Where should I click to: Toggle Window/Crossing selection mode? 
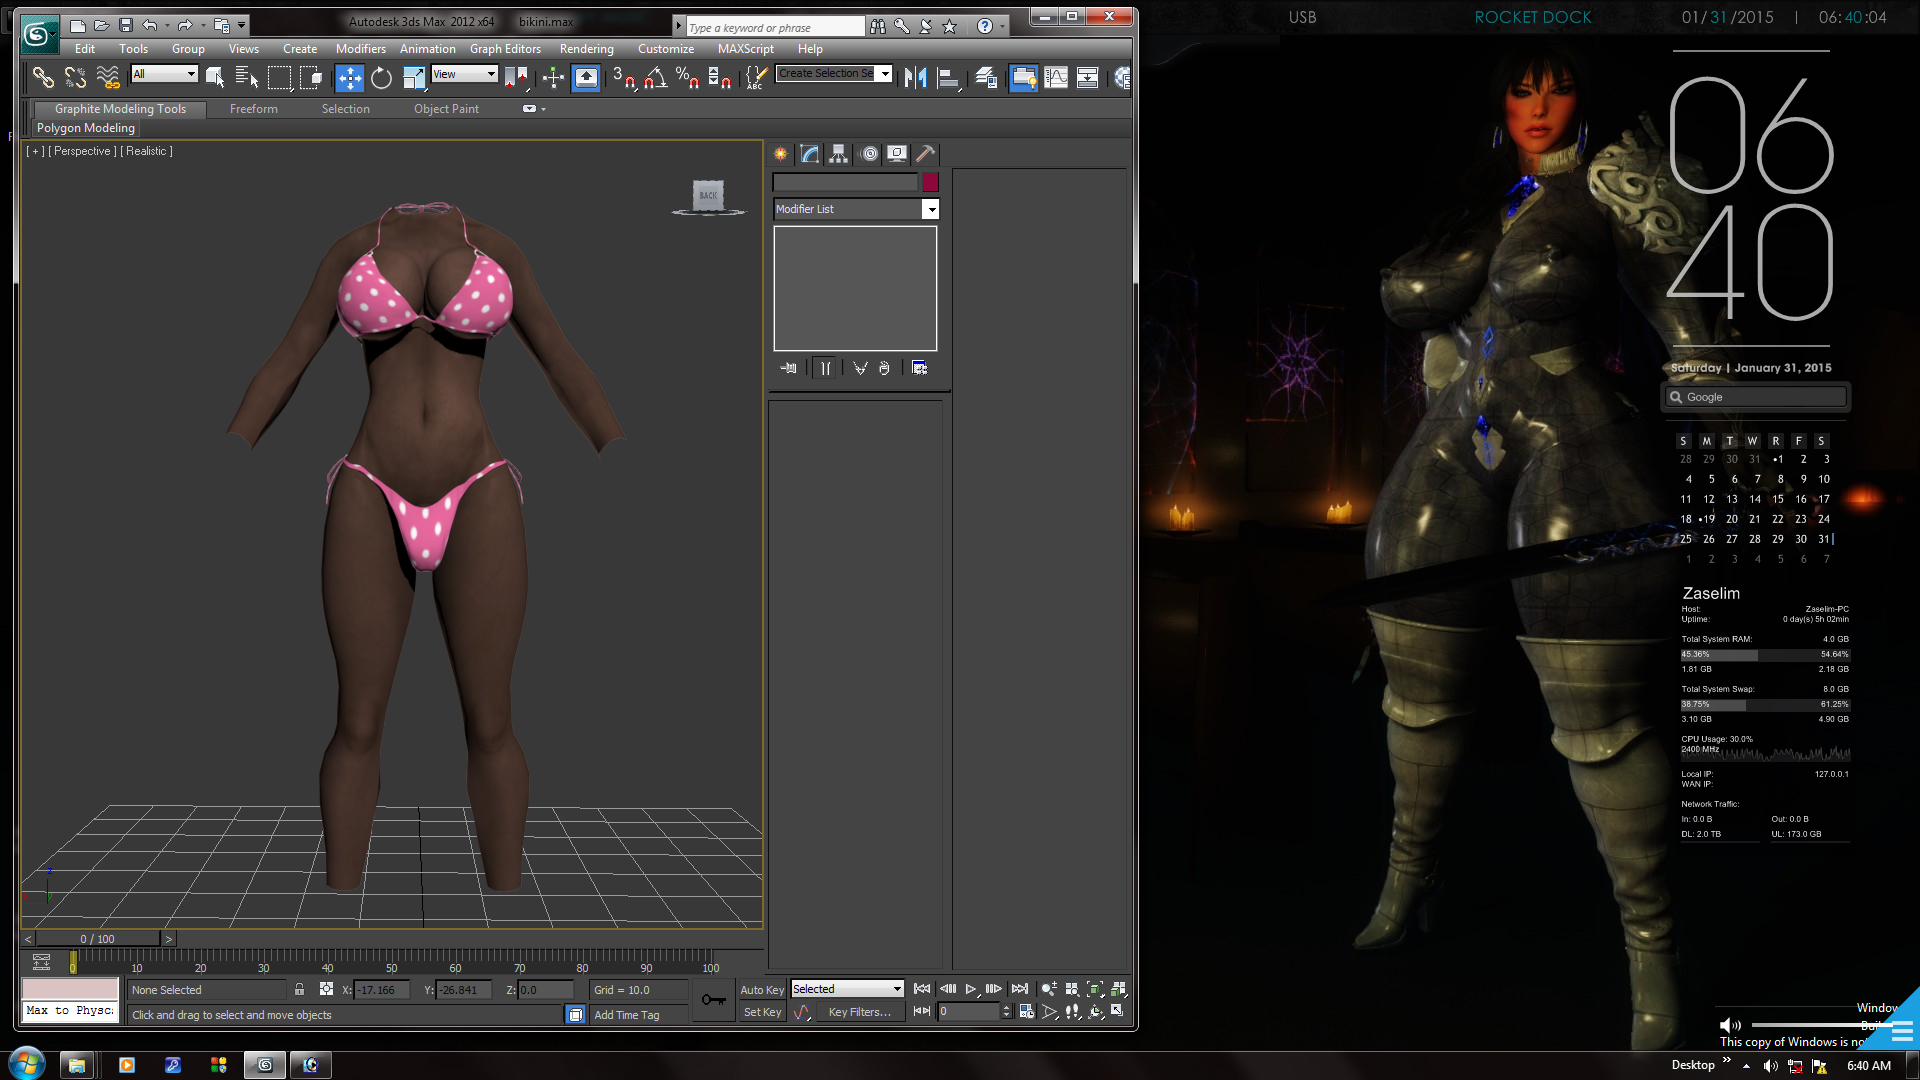[311, 77]
